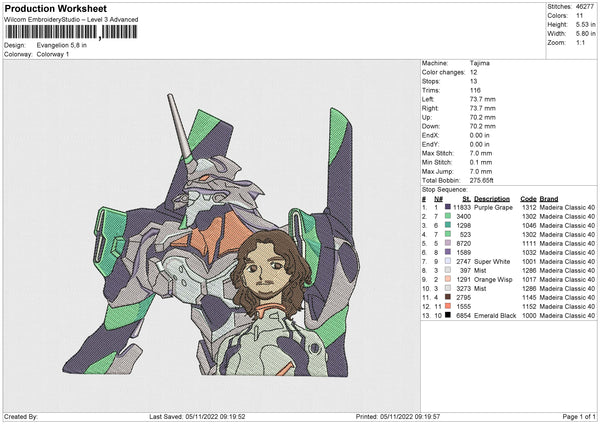
Task: Click the 'Last Saved: 05/11/2022 09:19:52' text
Action: pyautogui.click(x=197, y=416)
